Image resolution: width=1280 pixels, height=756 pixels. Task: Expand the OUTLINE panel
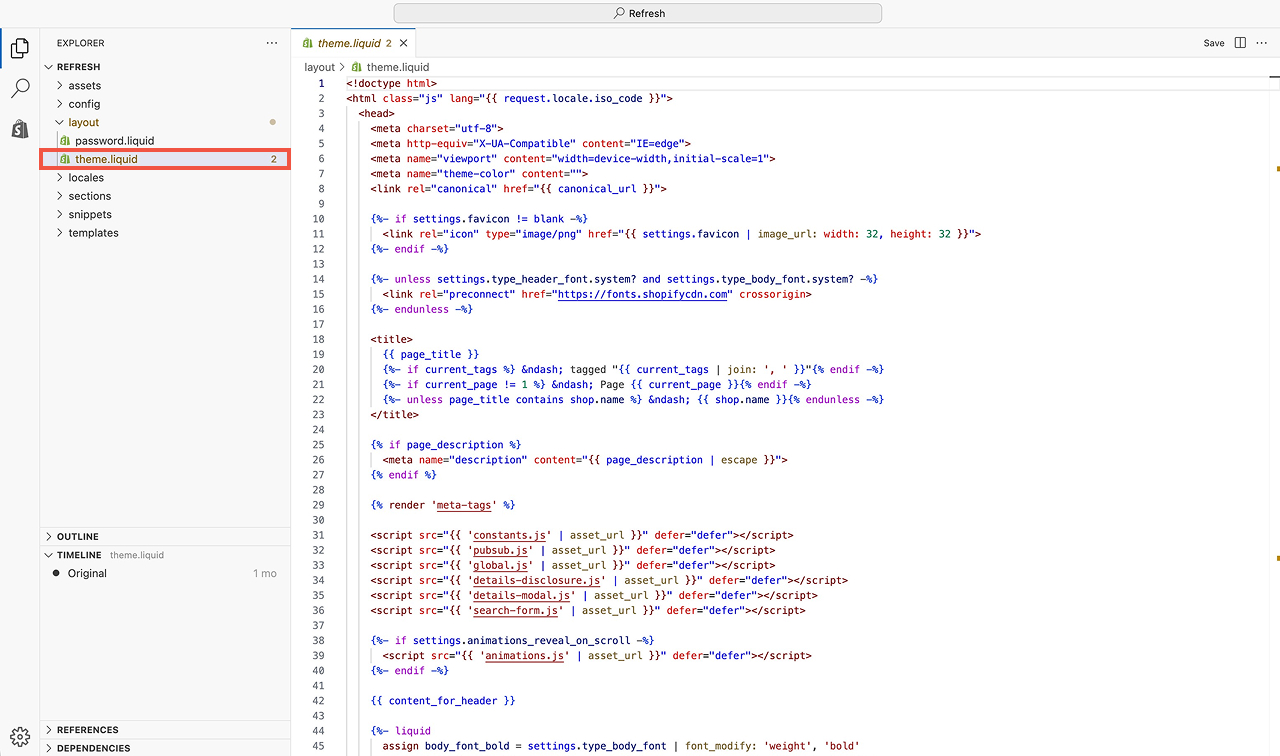point(165,537)
